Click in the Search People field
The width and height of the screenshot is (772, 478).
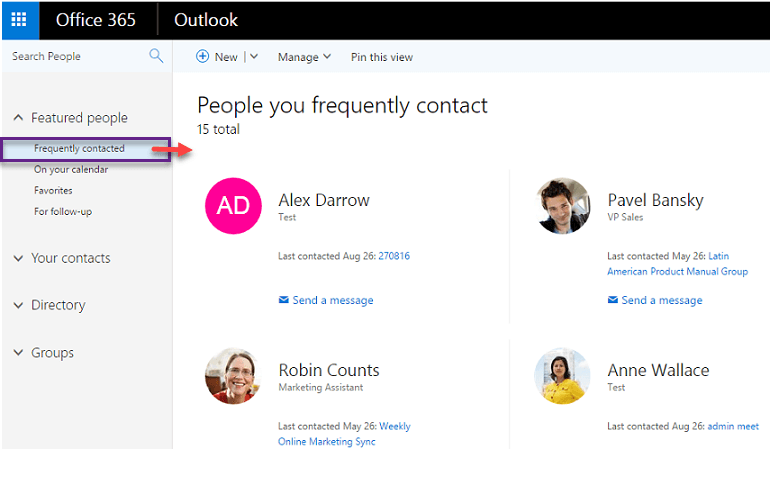point(75,56)
